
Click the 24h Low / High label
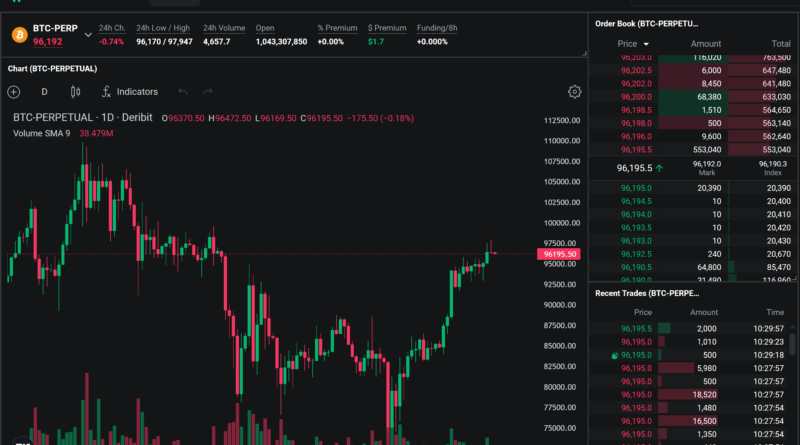[x=163, y=28]
